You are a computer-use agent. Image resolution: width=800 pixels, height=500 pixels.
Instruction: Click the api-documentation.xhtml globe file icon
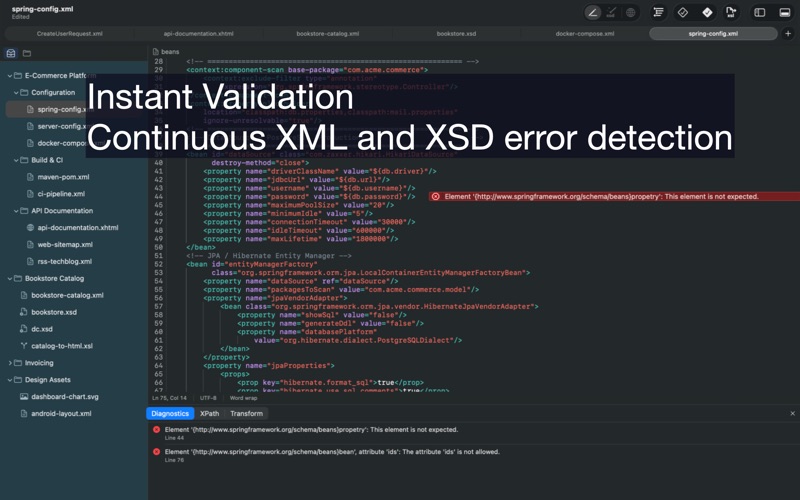click(30, 228)
